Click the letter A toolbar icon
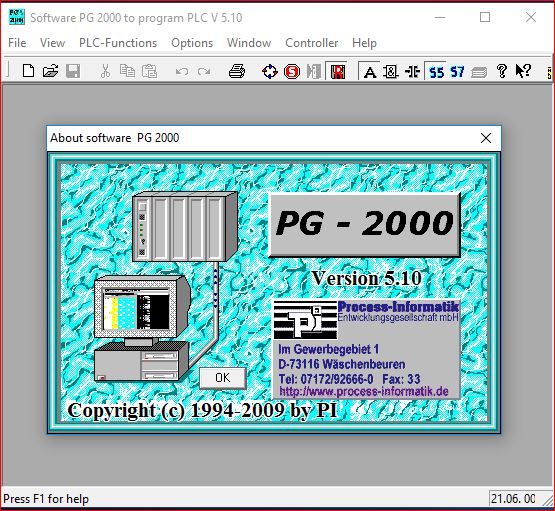Viewport: 555px width, 511px height. 370,72
